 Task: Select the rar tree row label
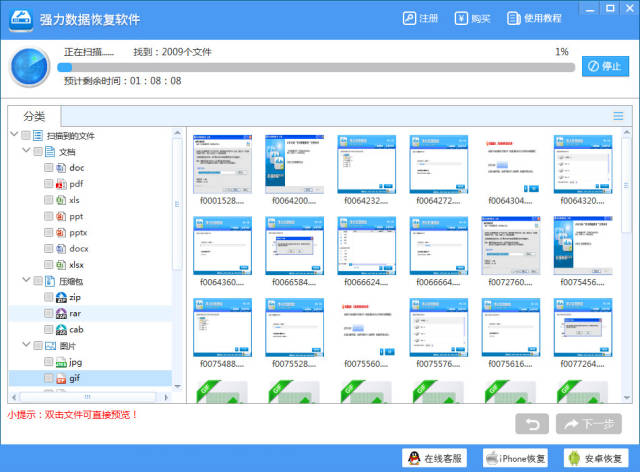point(75,314)
